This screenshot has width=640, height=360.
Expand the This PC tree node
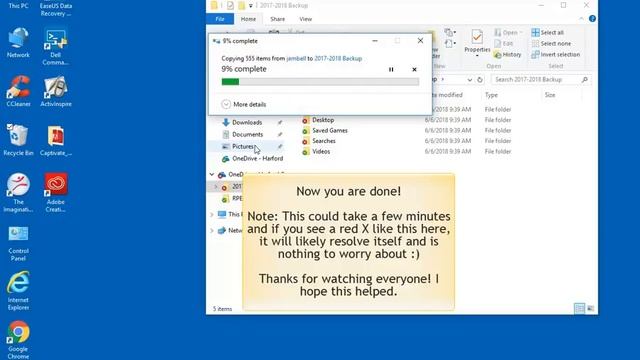click(211, 214)
